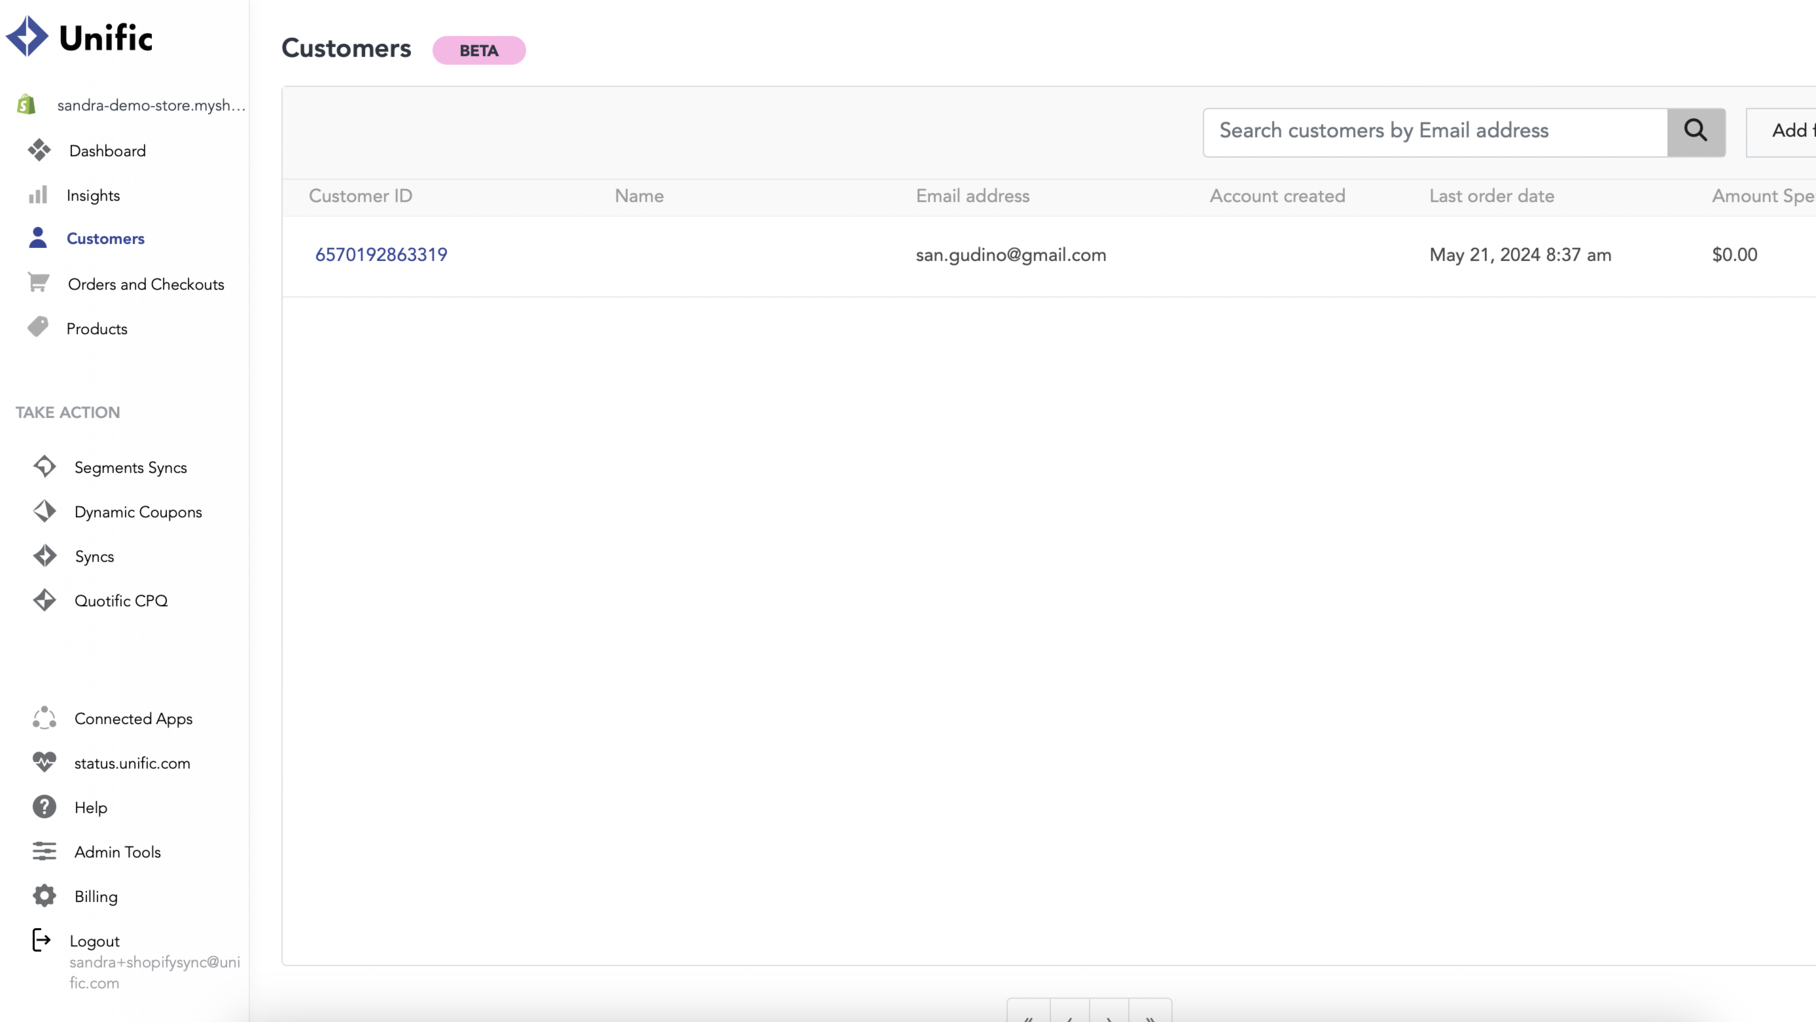
Task: Open the Dynamic Coupons menu item
Action: tap(138, 512)
